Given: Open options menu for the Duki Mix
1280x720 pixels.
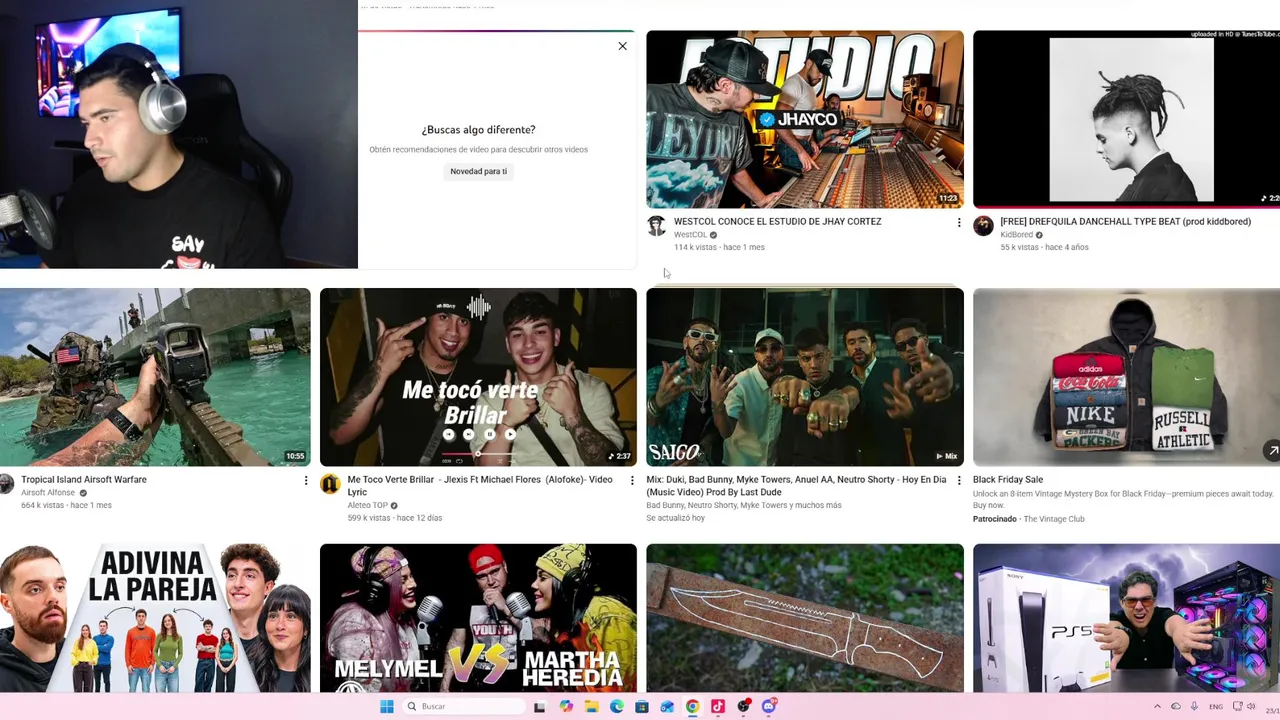Looking at the screenshot, I should point(959,481).
